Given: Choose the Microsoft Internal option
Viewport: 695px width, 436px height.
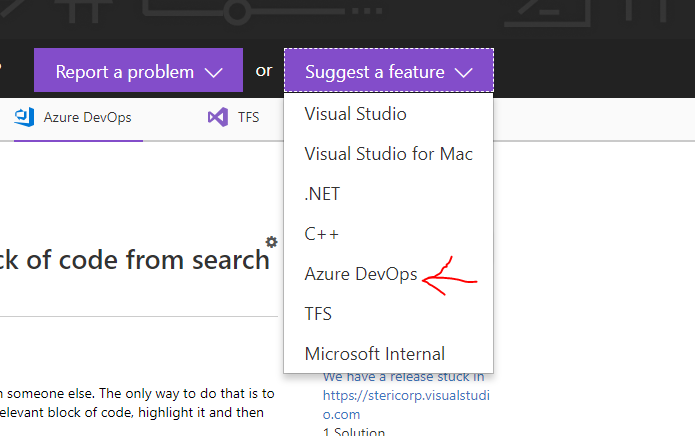Looking at the screenshot, I should click(374, 354).
